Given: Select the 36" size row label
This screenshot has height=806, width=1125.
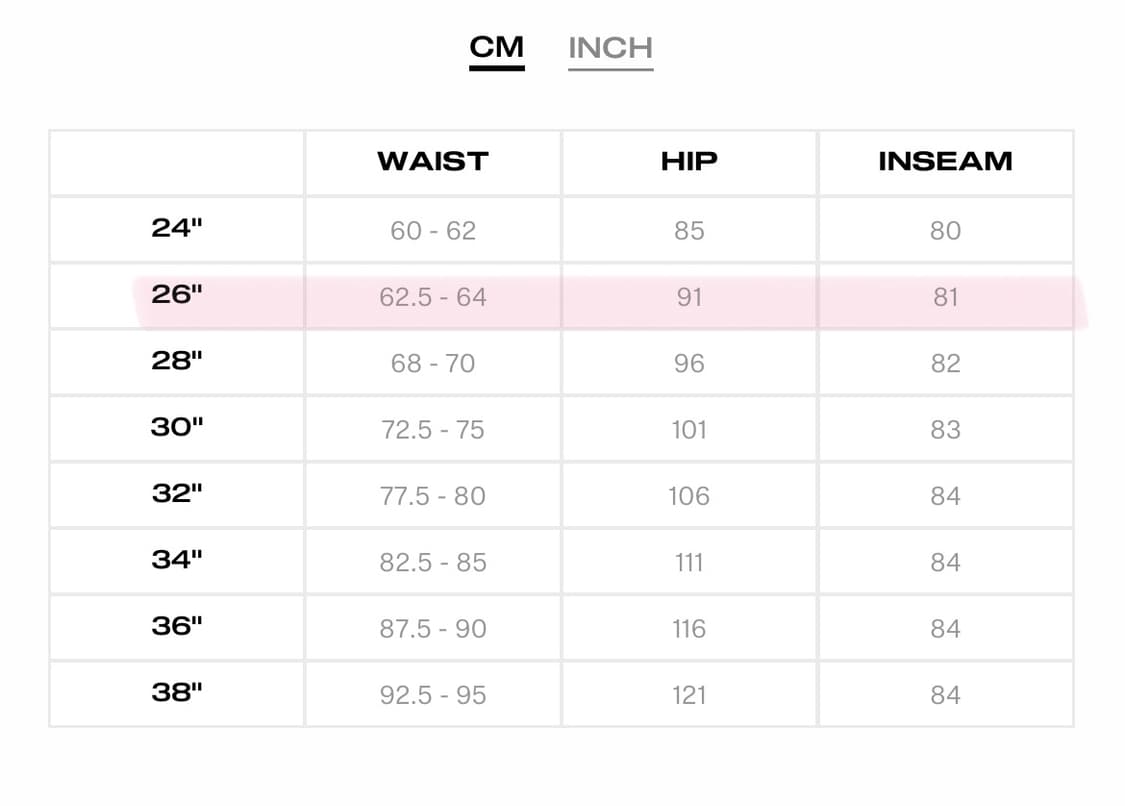Looking at the screenshot, I should 176,627.
